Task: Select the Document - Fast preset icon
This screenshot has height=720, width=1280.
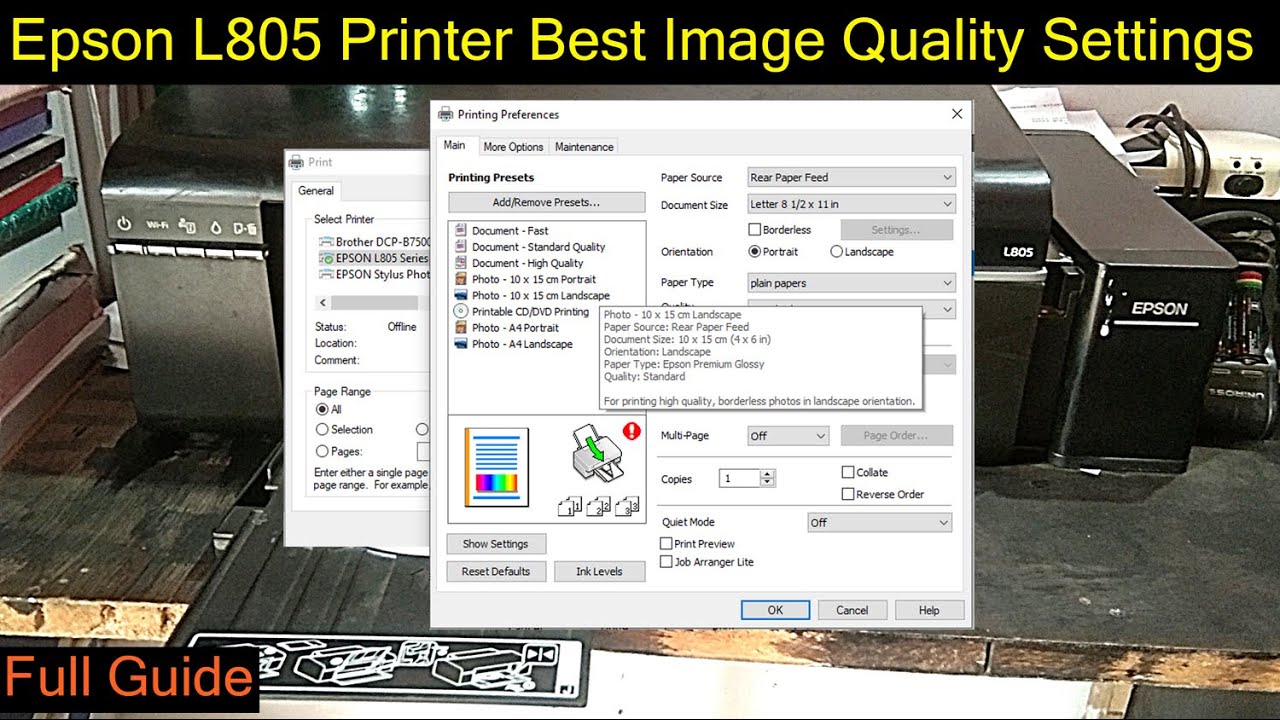Action: click(461, 230)
